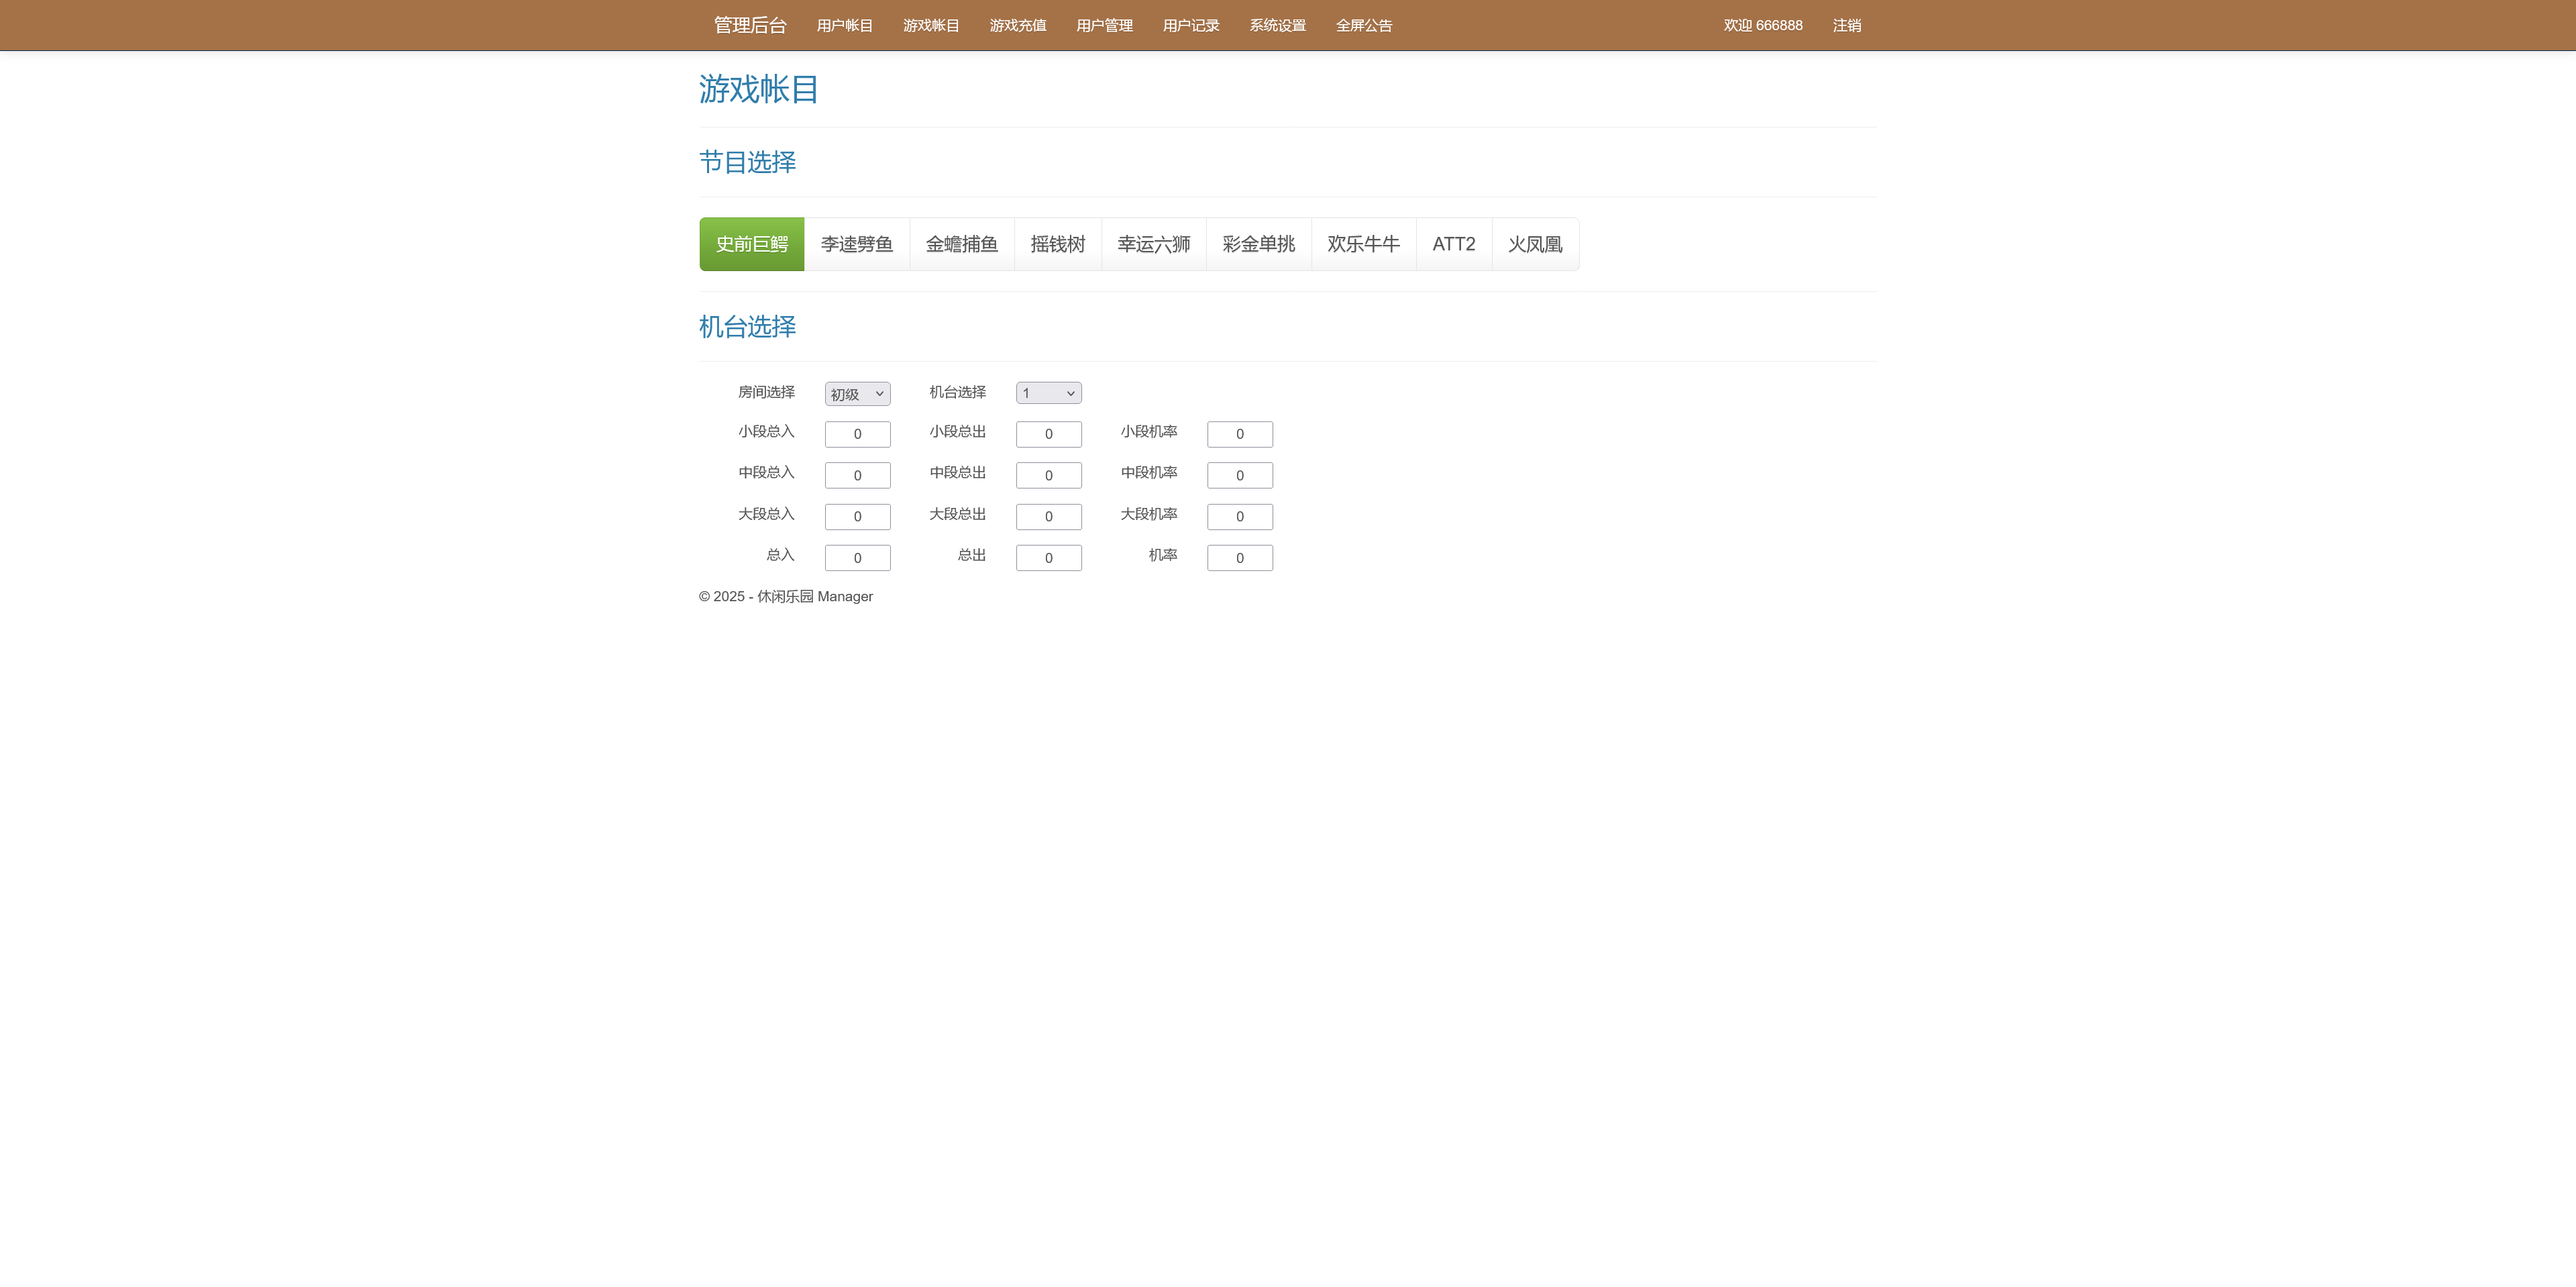Click the 总出 input field
The width and height of the screenshot is (2576, 1287).
pyautogui.click(x=1048, y=557)
